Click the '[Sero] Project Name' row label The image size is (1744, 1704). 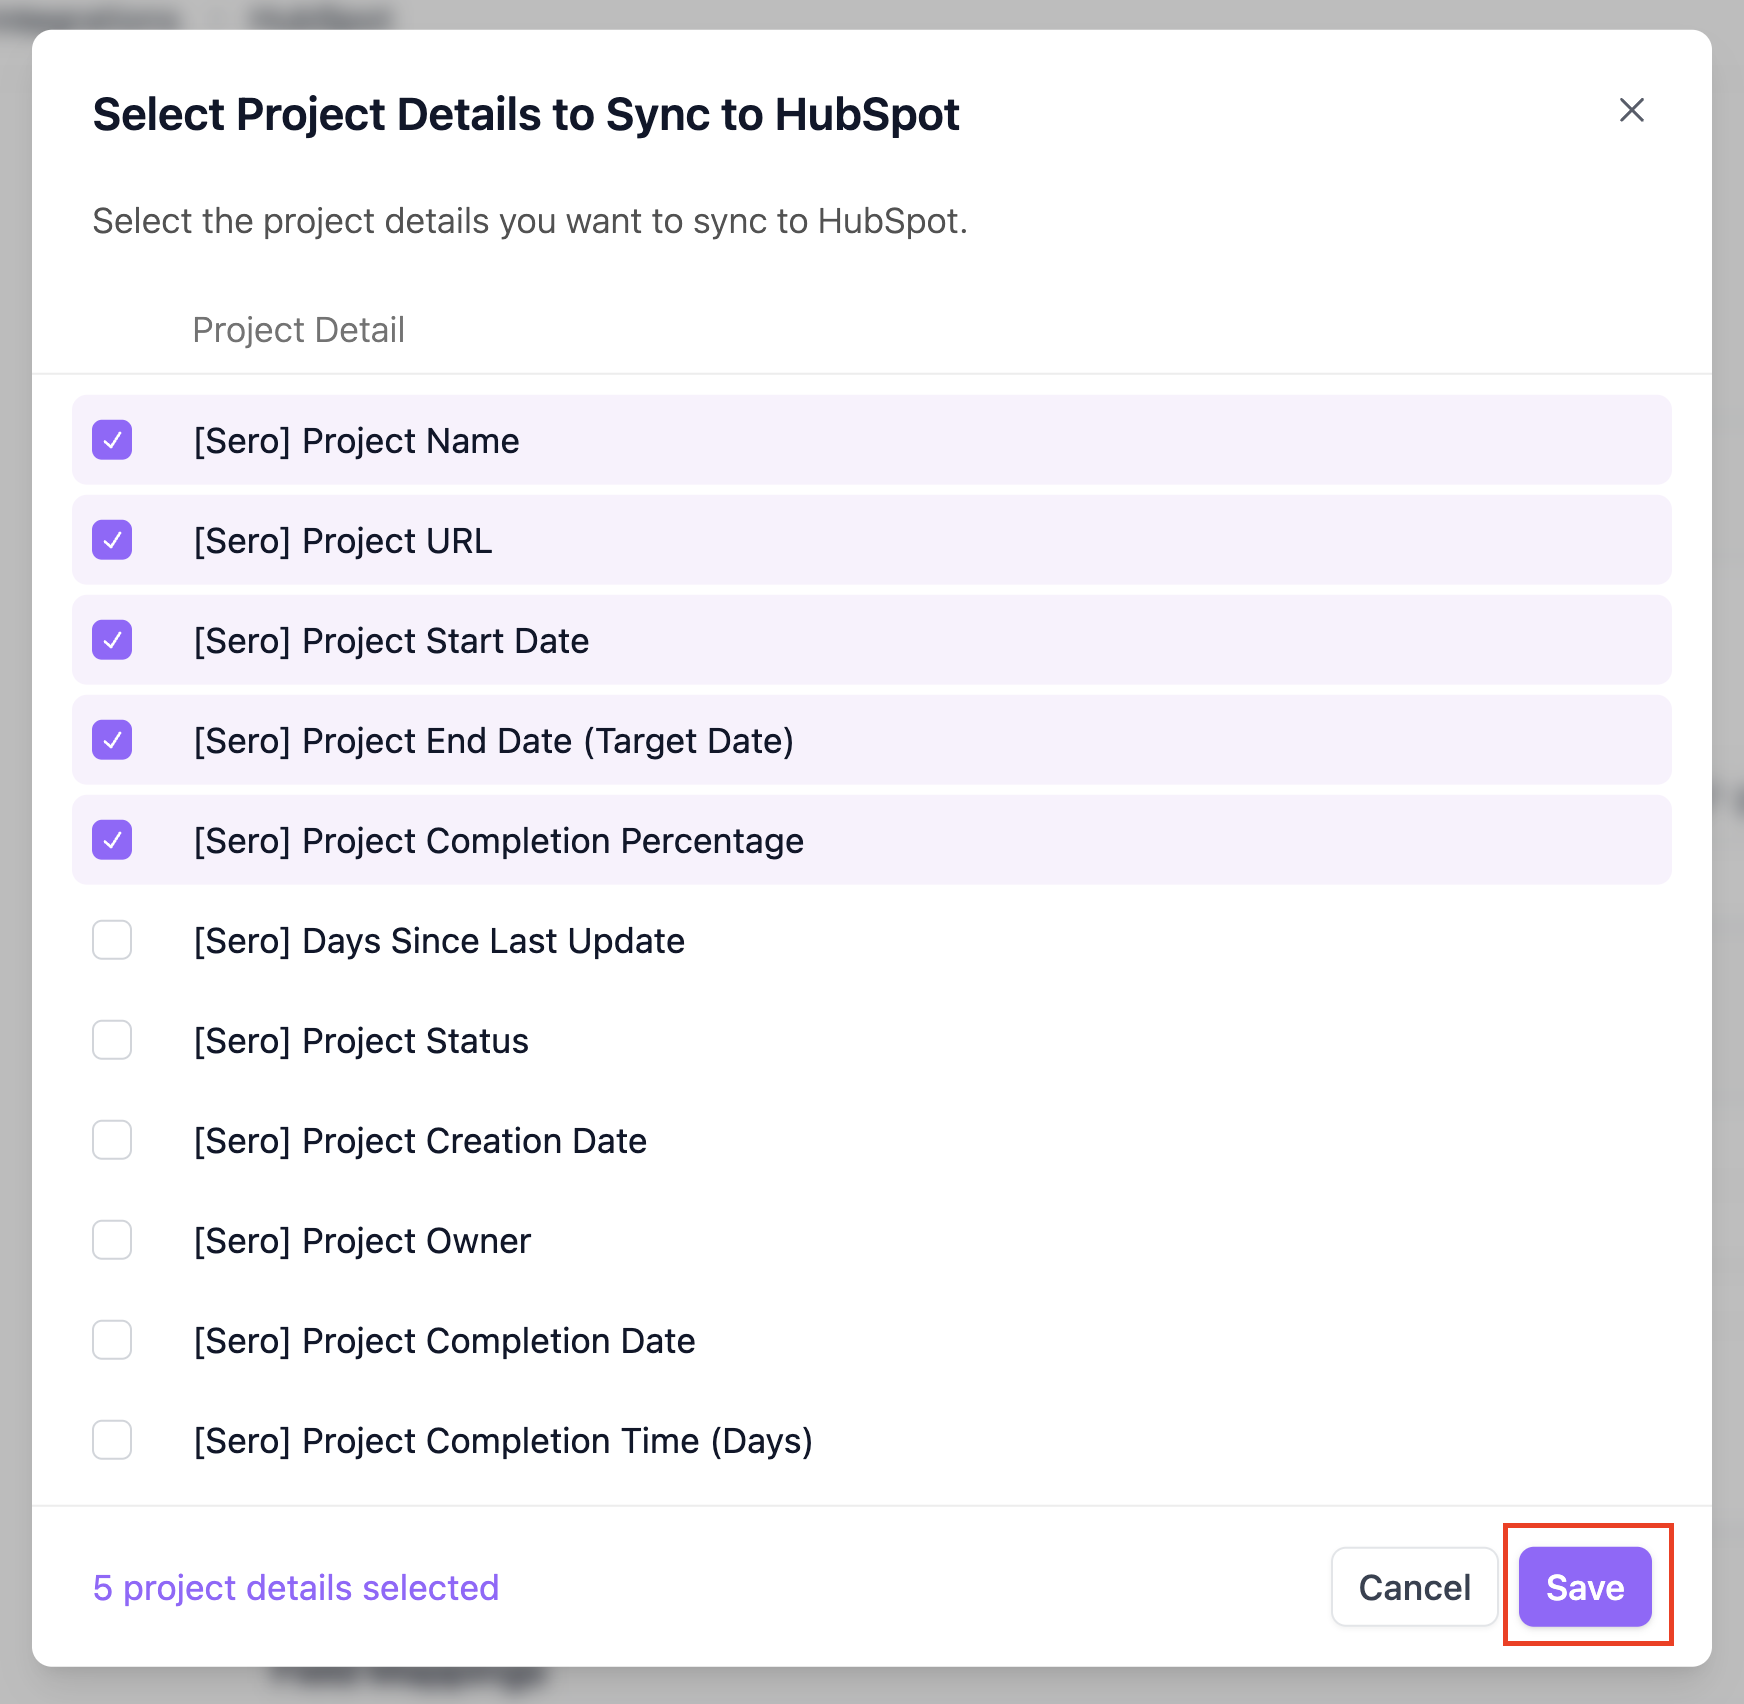356,441
